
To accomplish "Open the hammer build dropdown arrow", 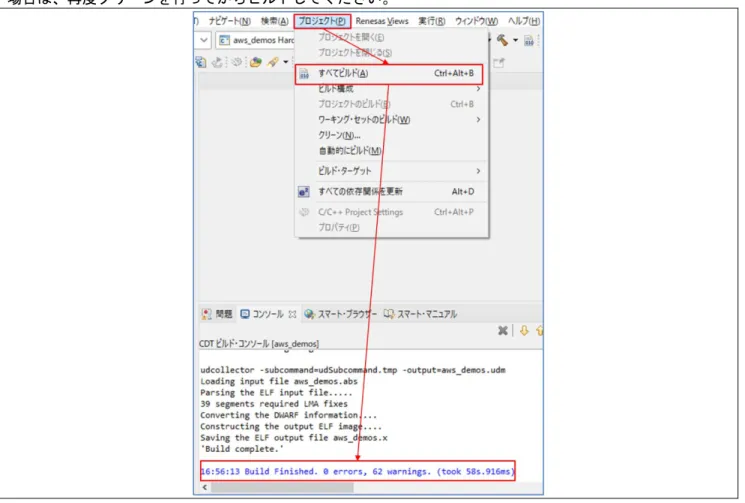I will 515,41.
